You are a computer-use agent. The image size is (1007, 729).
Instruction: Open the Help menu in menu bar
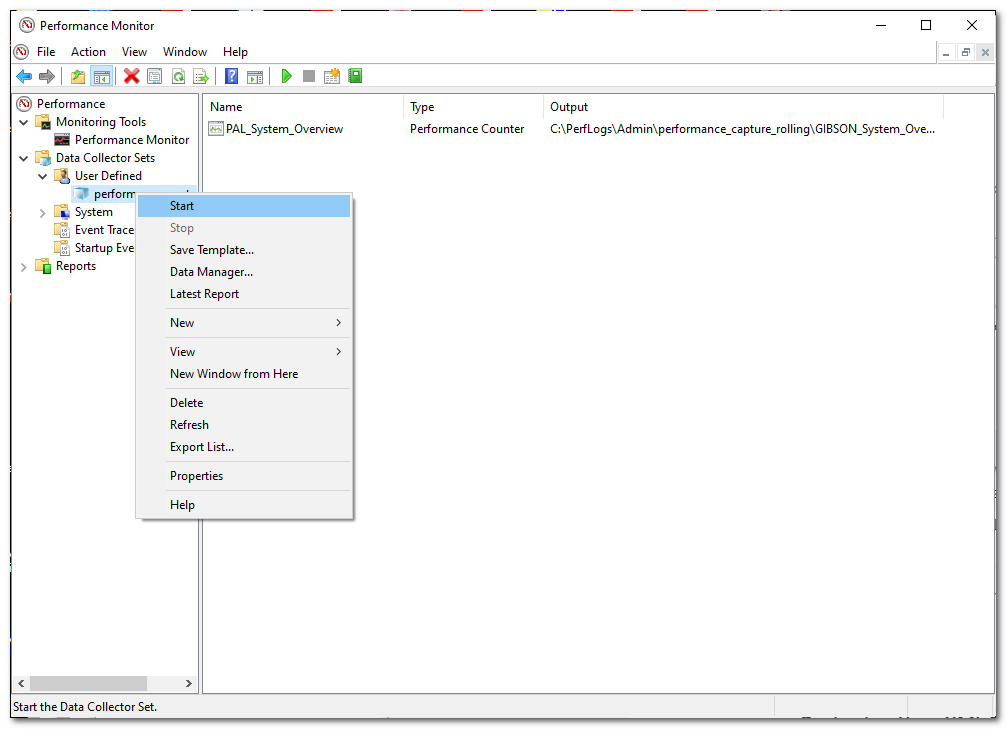click(235, 52)
